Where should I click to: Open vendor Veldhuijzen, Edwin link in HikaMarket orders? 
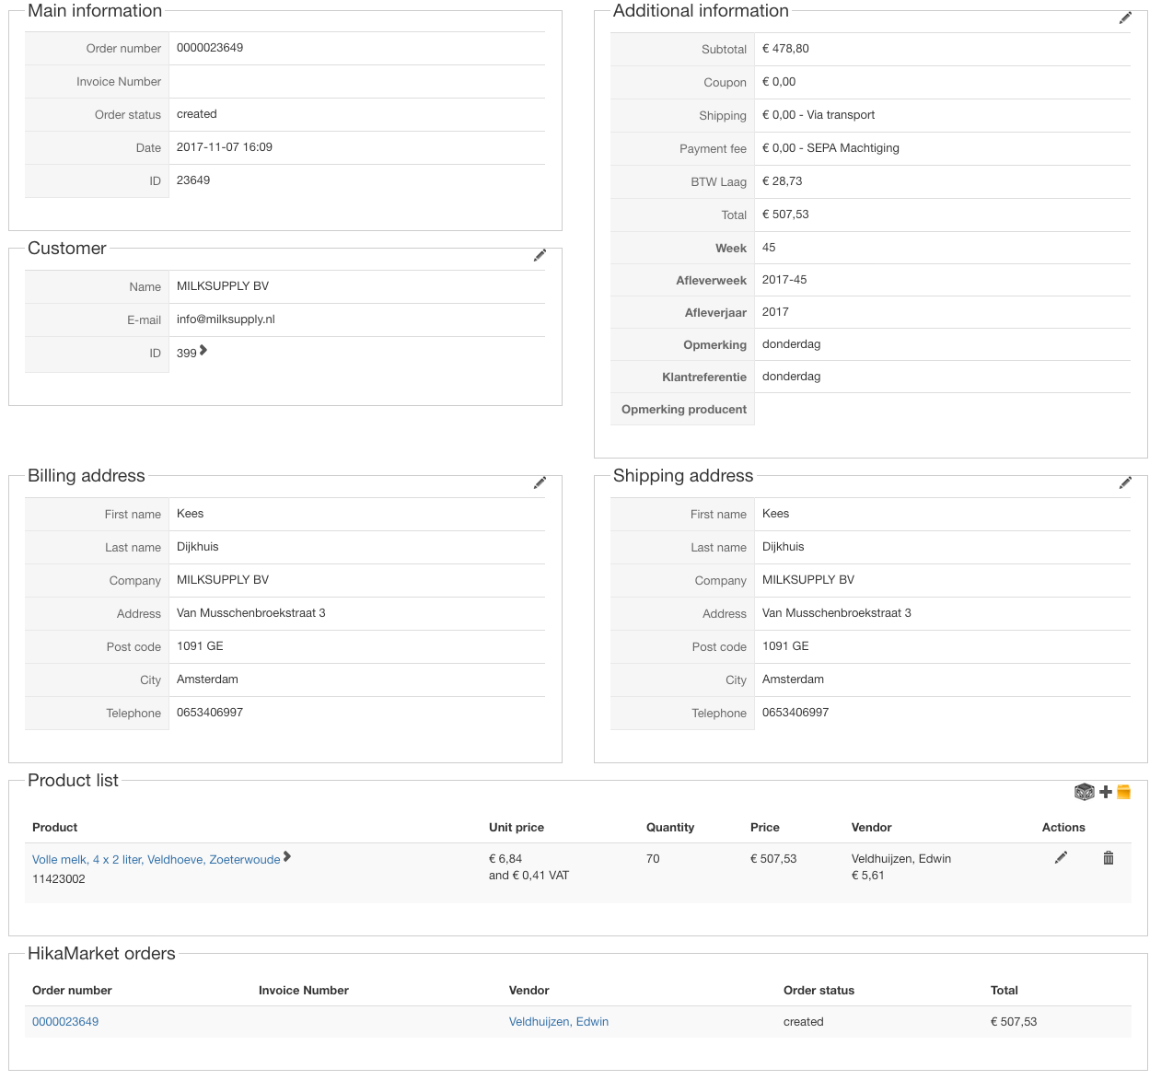558,1022
